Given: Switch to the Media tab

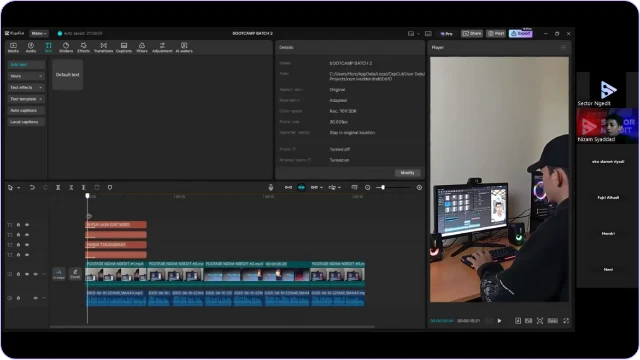Looking at the screenshot, I should [x=13, y=47].
